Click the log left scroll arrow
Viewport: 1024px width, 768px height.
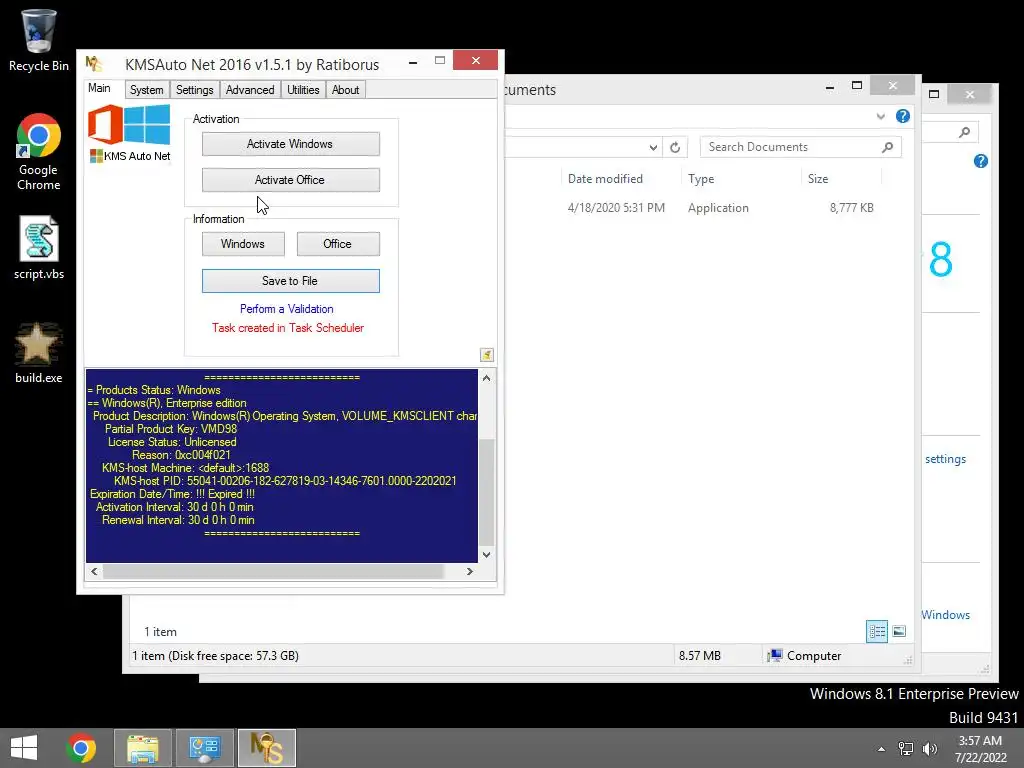(x=95, y=571)
